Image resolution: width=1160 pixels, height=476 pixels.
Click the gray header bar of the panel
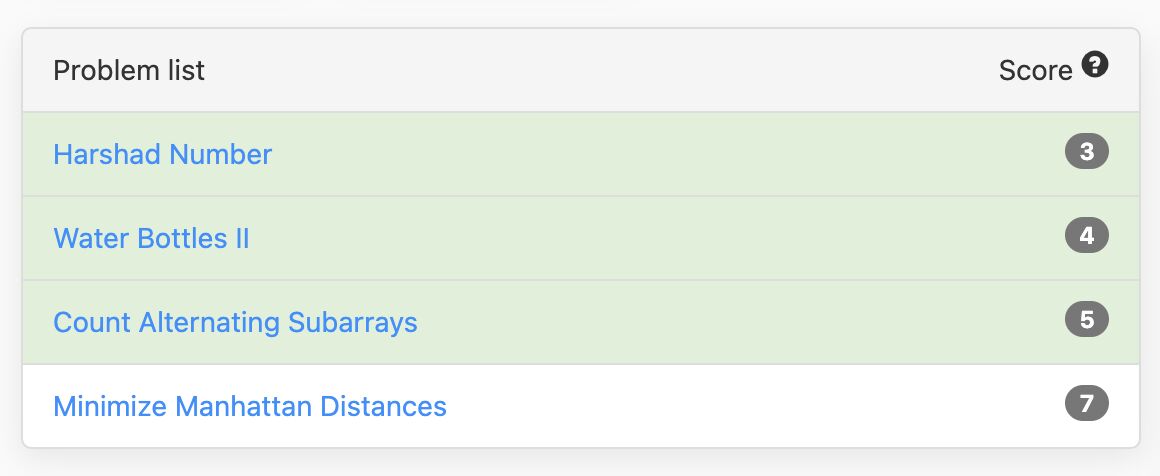581,70
